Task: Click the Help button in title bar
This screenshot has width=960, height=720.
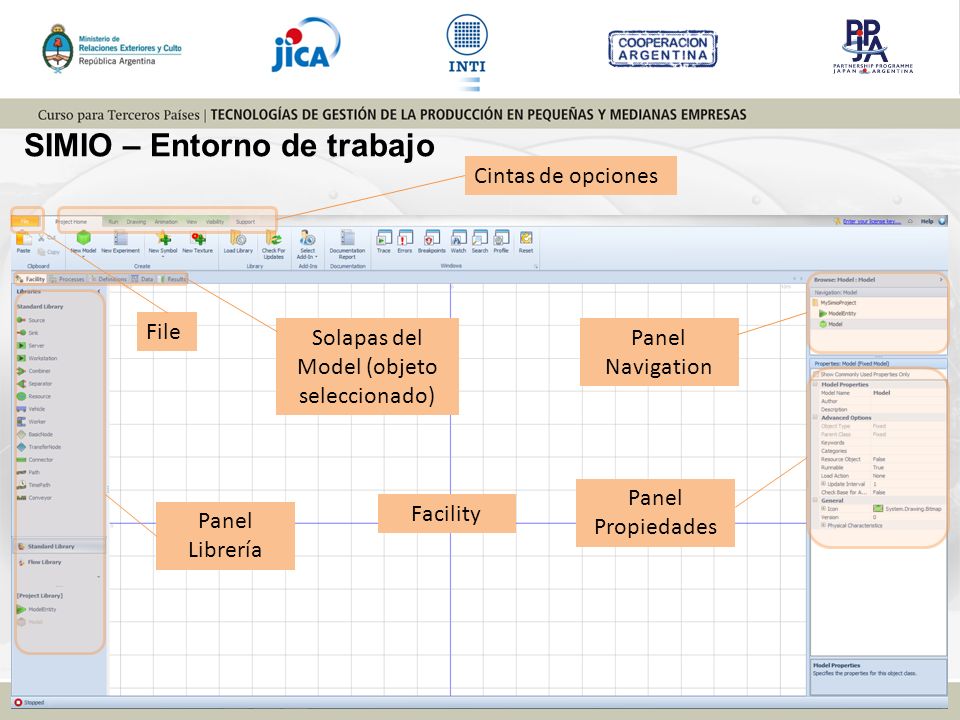Action: point(927,221)
